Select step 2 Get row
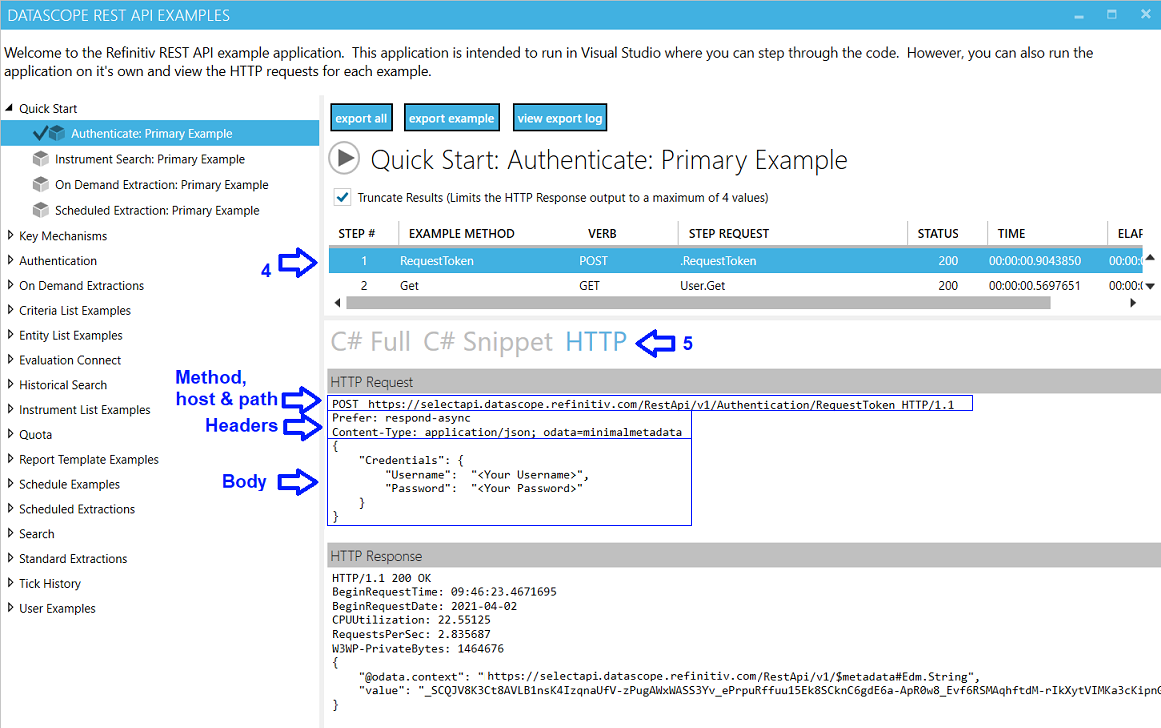 pos(736,285)
